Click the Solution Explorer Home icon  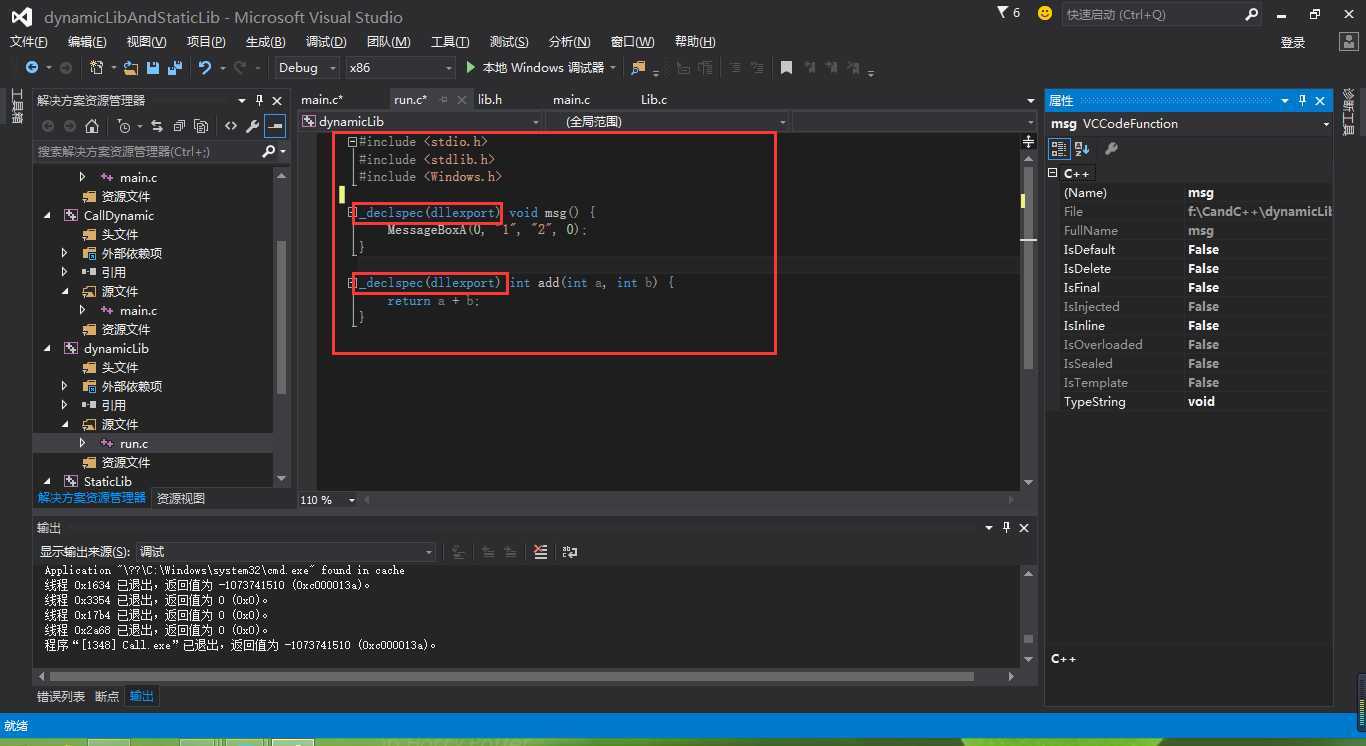92,126
